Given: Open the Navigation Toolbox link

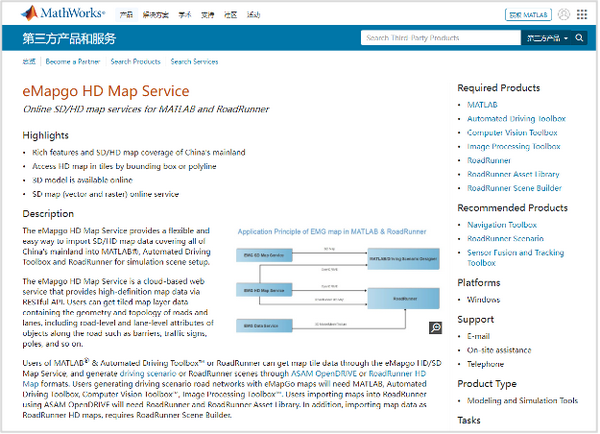Looking at the screenshot, I should [x=503, y=225].
